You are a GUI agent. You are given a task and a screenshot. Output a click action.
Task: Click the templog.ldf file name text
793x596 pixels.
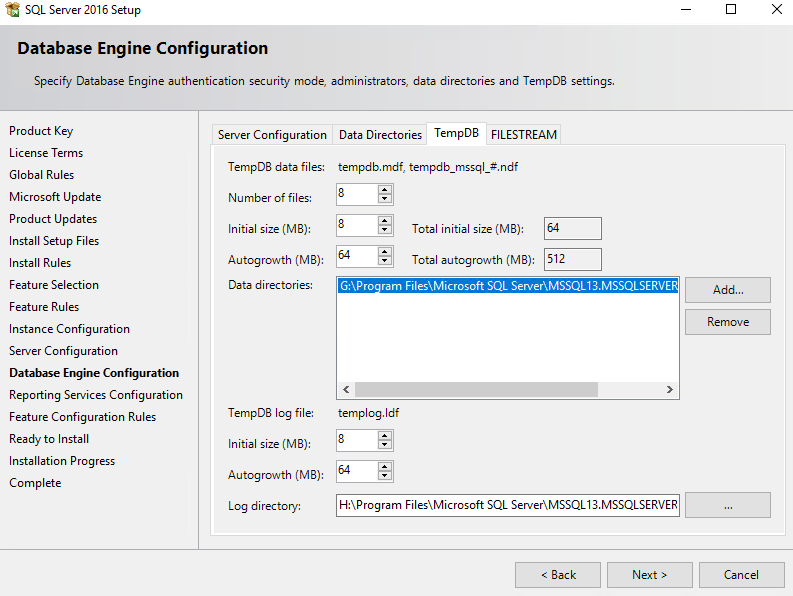[x=368, y=413]
